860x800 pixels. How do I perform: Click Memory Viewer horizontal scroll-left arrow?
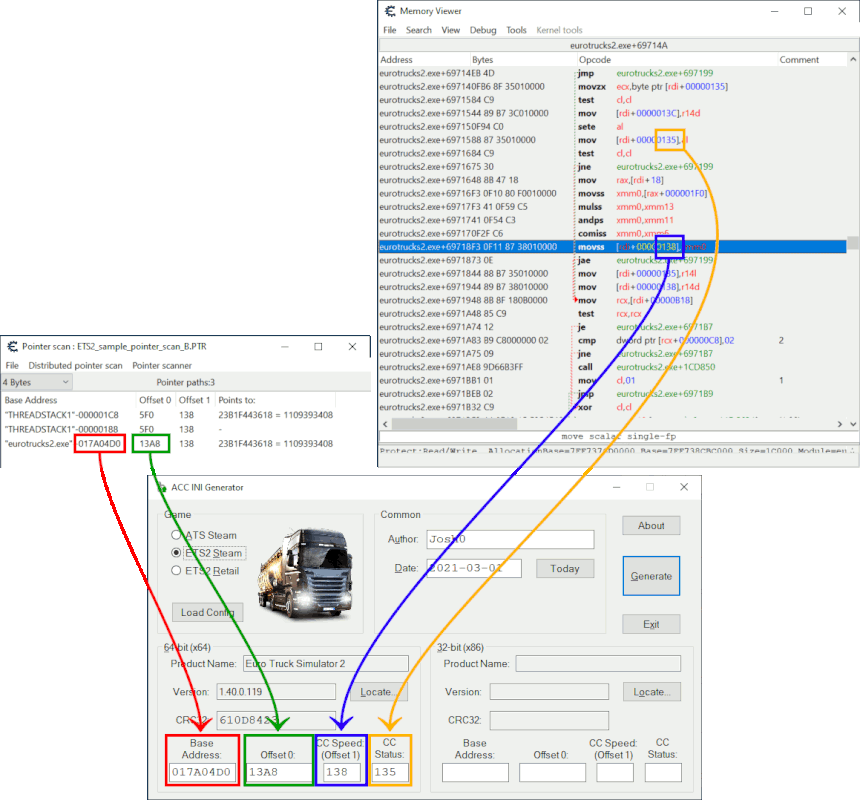(385, 424)
